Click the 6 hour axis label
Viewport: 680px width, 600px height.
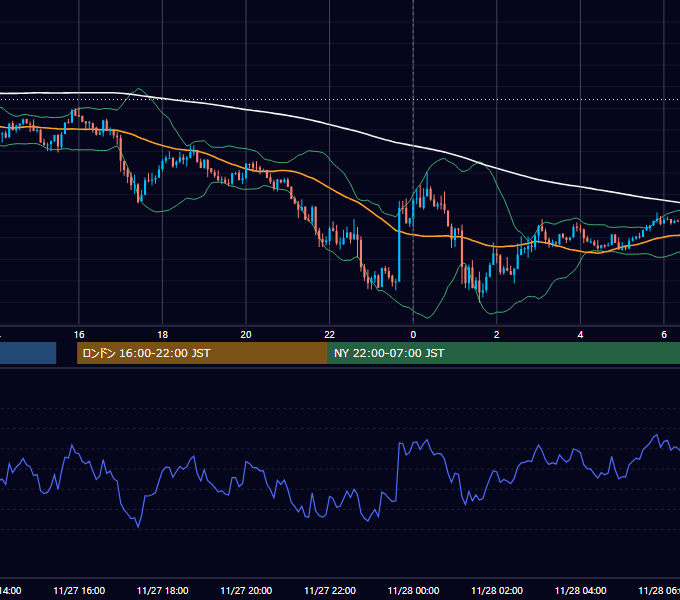pyautogui.click(x=664, y=335)
